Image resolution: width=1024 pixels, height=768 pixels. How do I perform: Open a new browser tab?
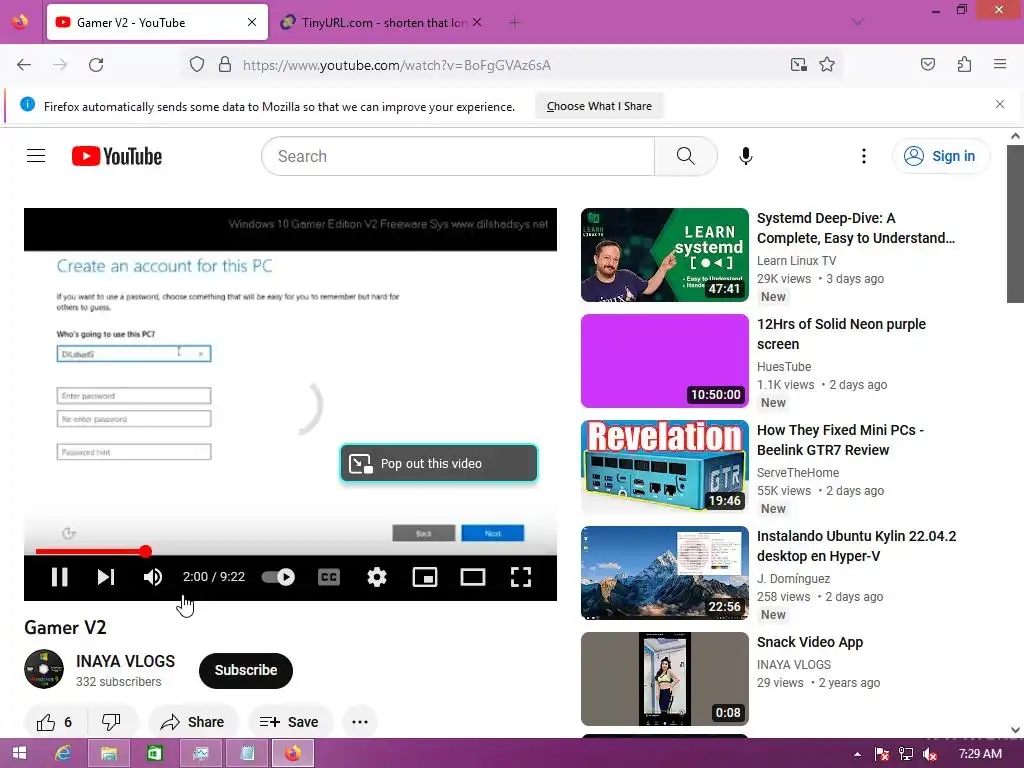pyautogui.click(x=514, y=23)
